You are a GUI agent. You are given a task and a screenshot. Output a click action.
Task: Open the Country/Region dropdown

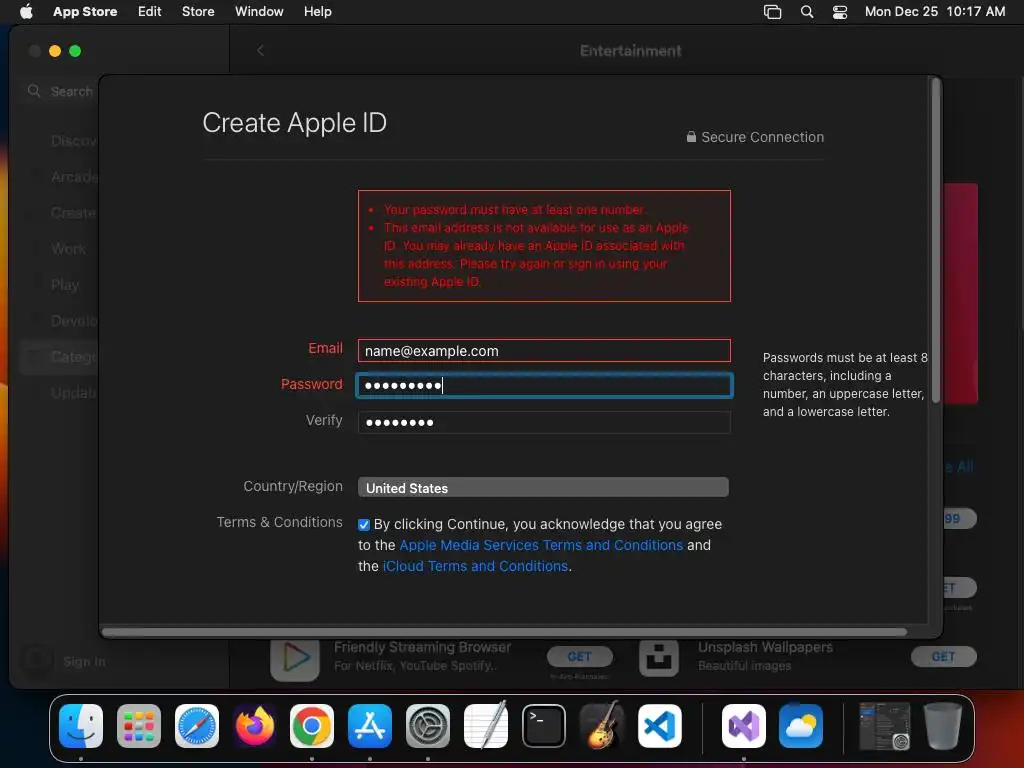(543, 487)
